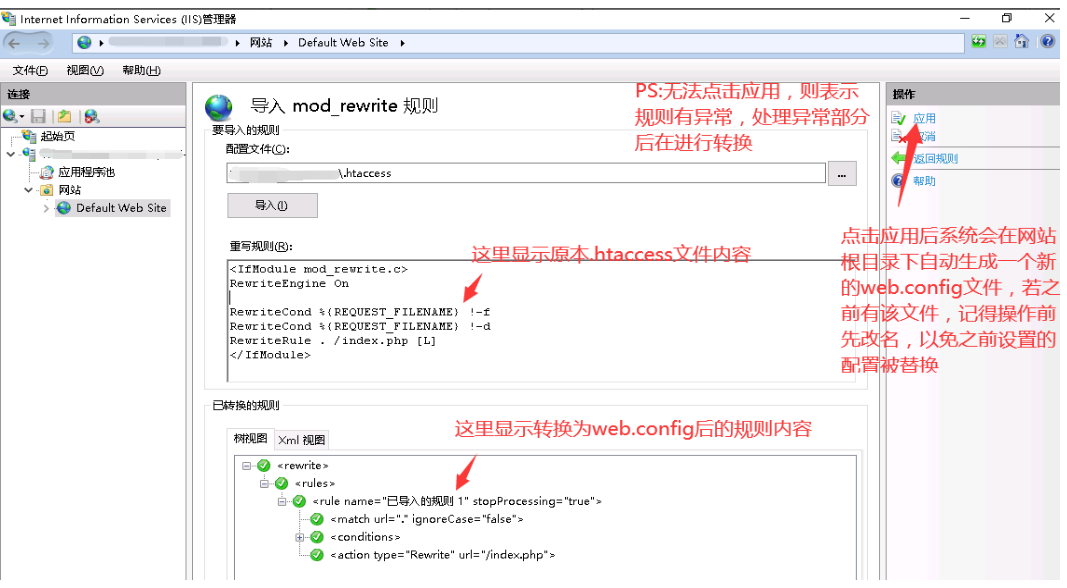The image size is (1067, 588).
Task: Open the 文件(F) menu
Action: coord(30,70)
